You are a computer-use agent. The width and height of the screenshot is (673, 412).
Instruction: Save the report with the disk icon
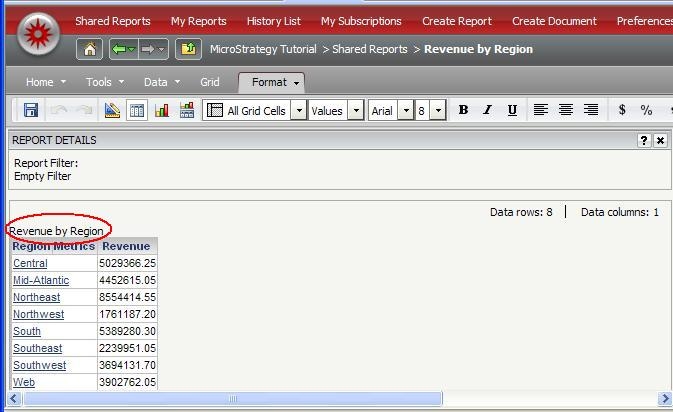click(x=30, y=110)
